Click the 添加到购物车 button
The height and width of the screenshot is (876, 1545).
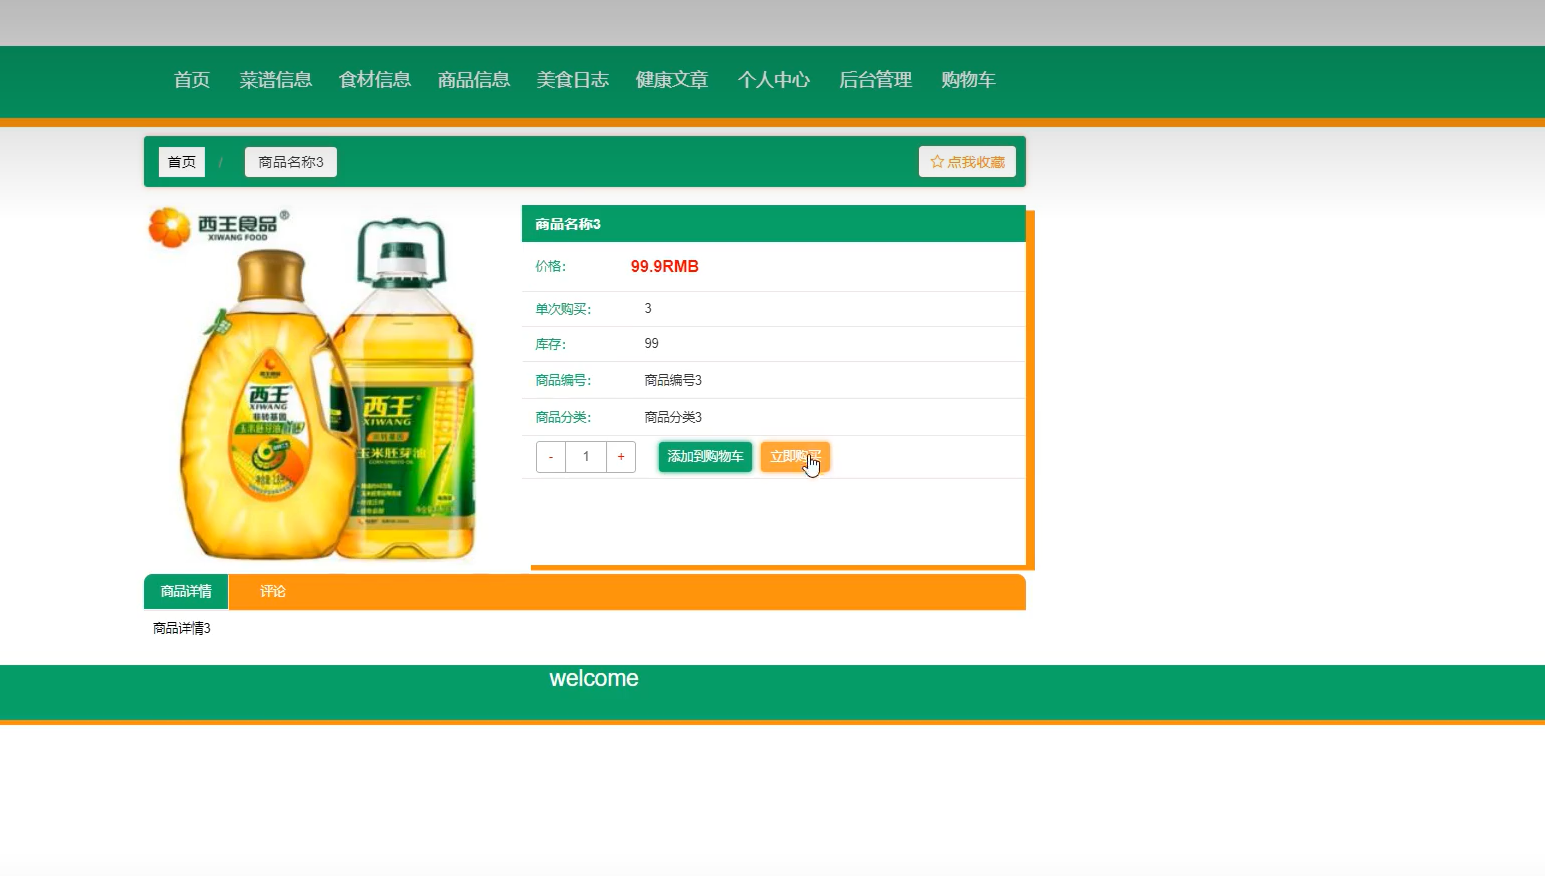coord(705,457)
